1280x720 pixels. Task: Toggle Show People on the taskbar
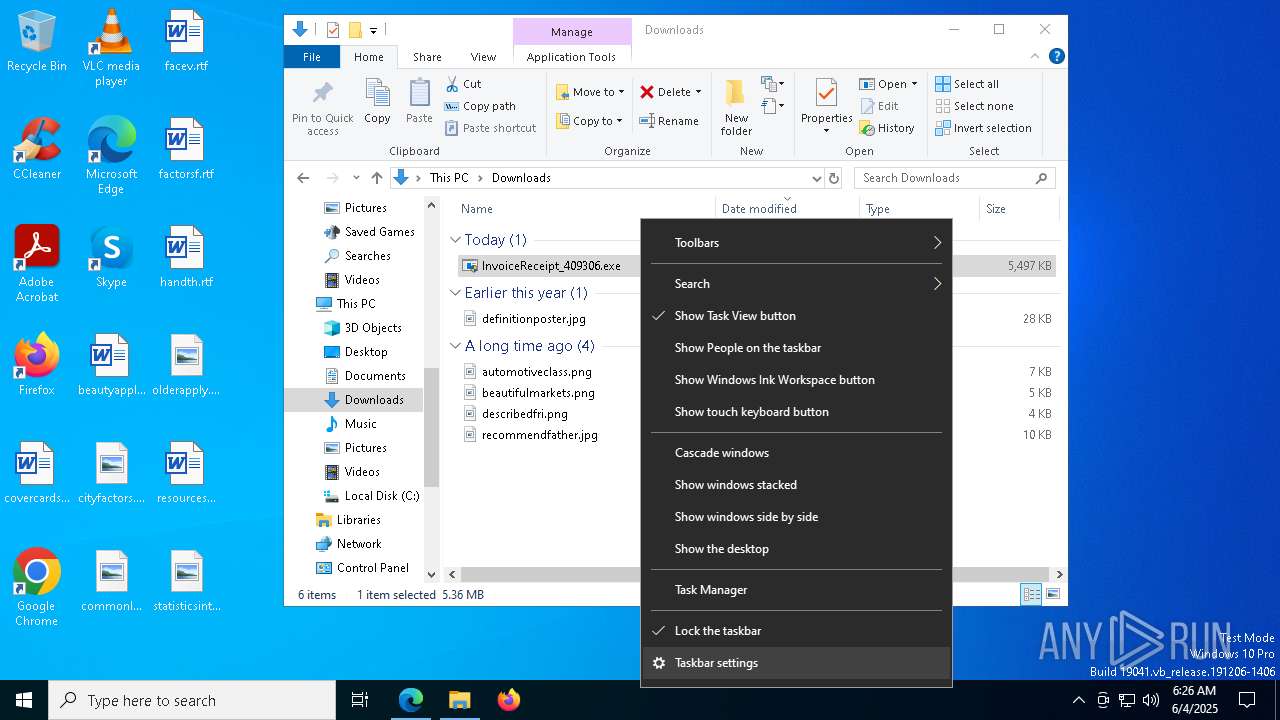point(796,348)
